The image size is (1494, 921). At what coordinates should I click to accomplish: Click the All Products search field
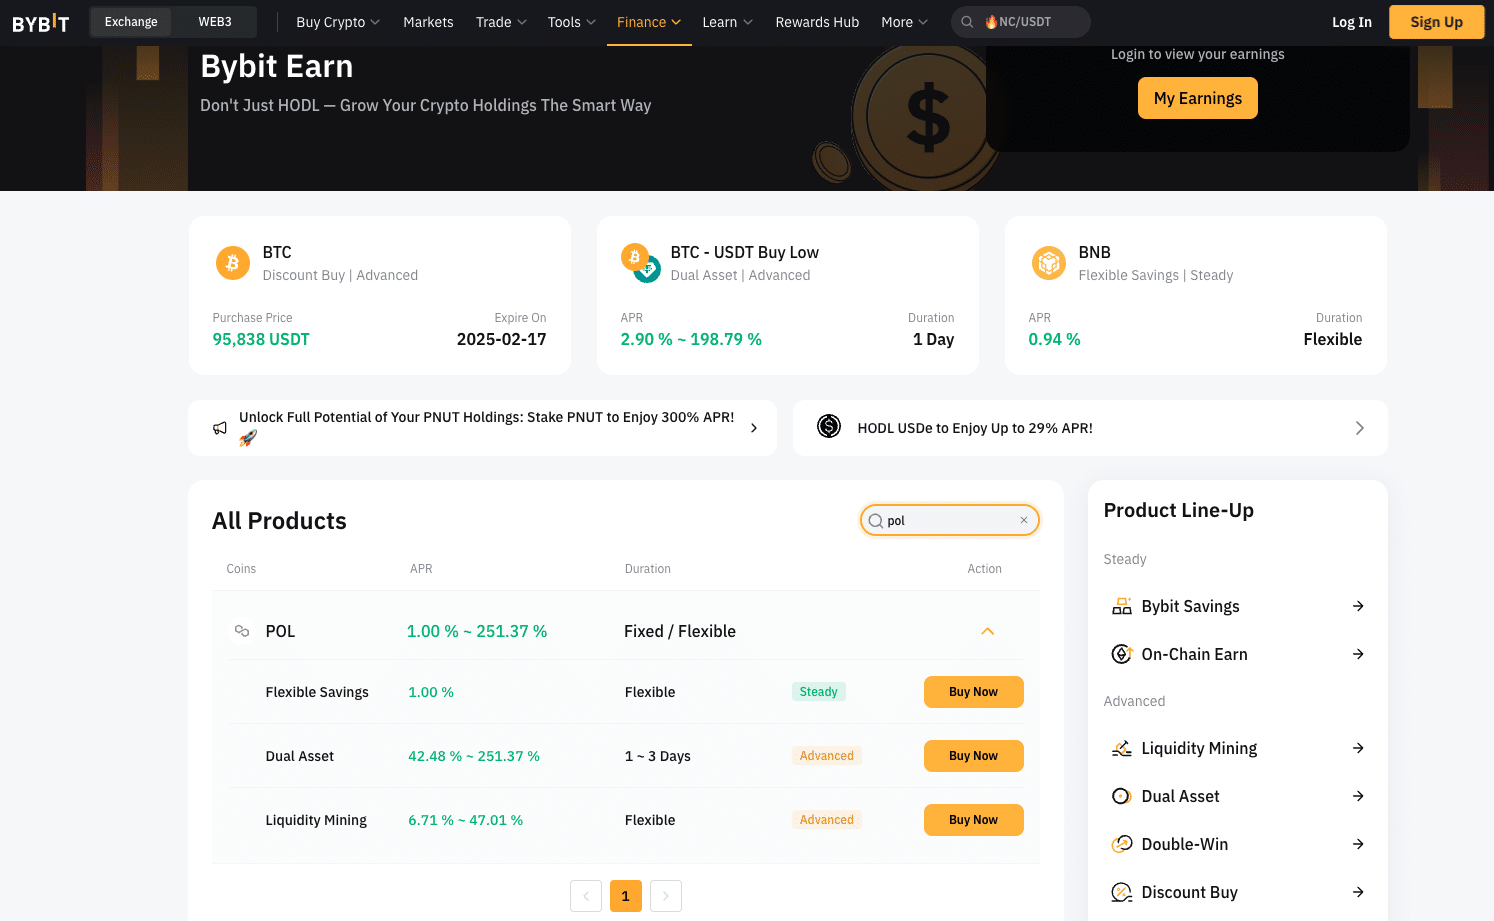tap(950, 520)
